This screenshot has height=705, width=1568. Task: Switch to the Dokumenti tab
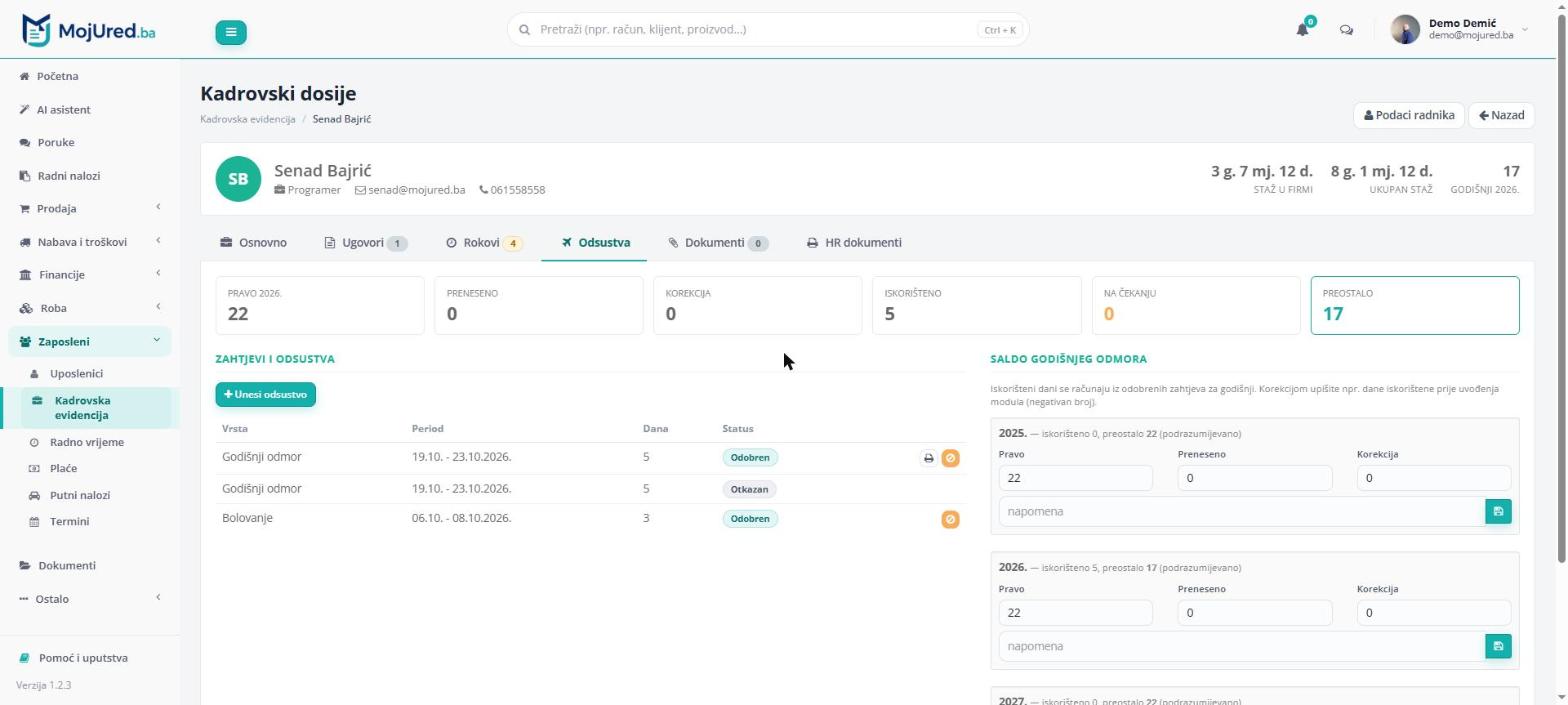click(x=718, y=243)
